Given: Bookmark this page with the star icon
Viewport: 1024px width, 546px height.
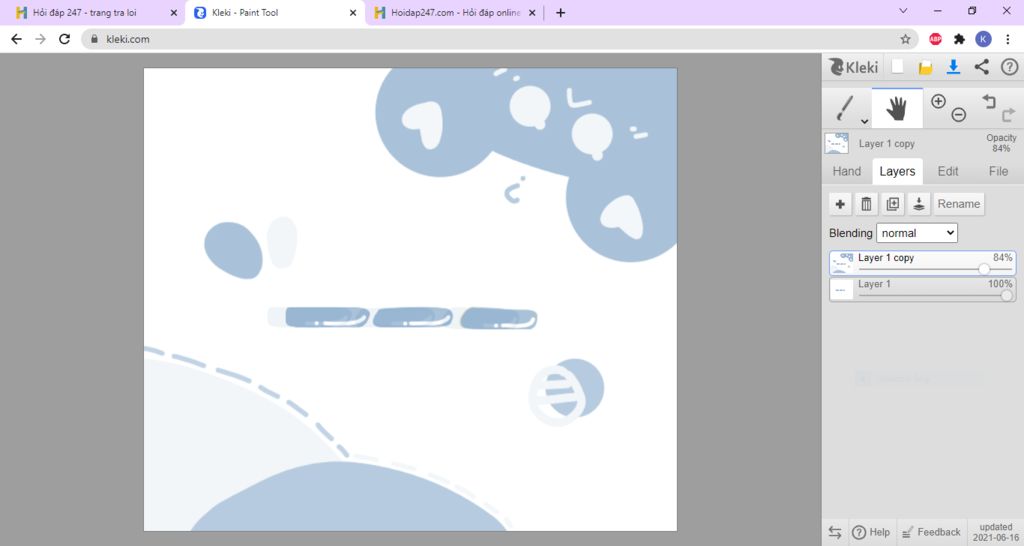Looking at the screenshot, I should tap(905, 39).
